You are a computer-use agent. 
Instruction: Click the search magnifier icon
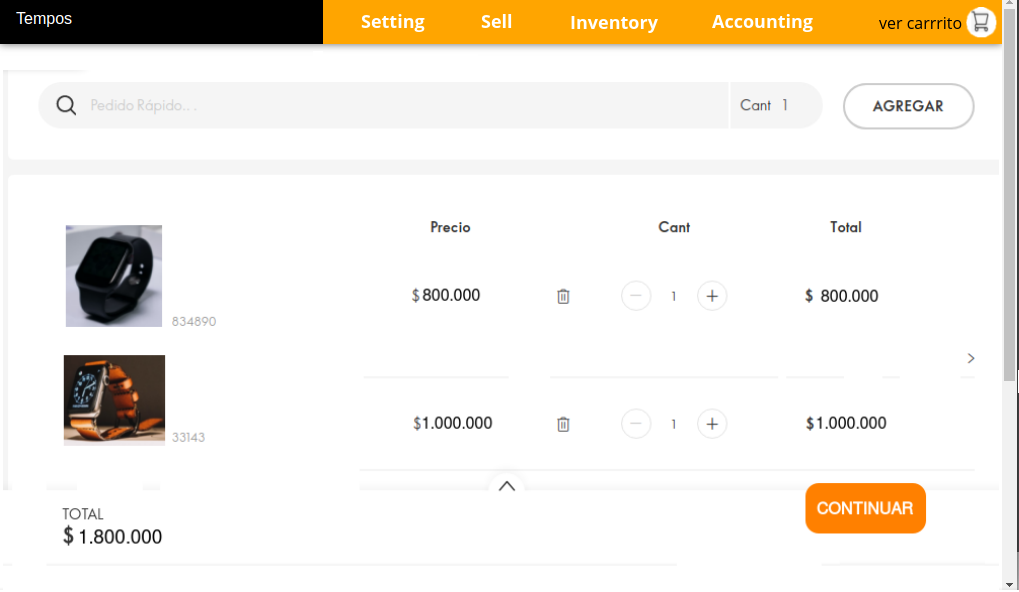click(66, 106)
